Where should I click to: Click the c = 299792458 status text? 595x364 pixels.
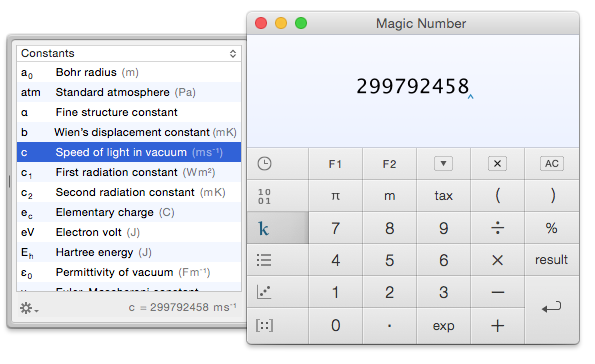point(182,307)
